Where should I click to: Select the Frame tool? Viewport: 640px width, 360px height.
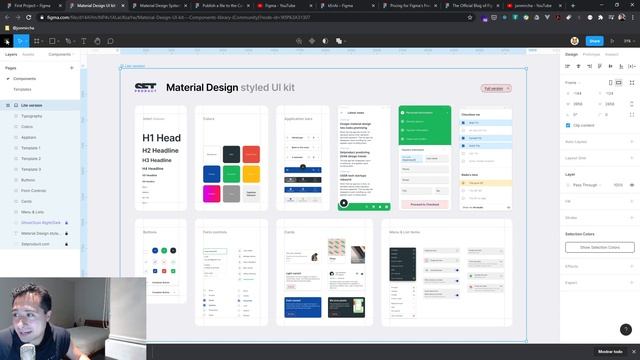point(37,41)
